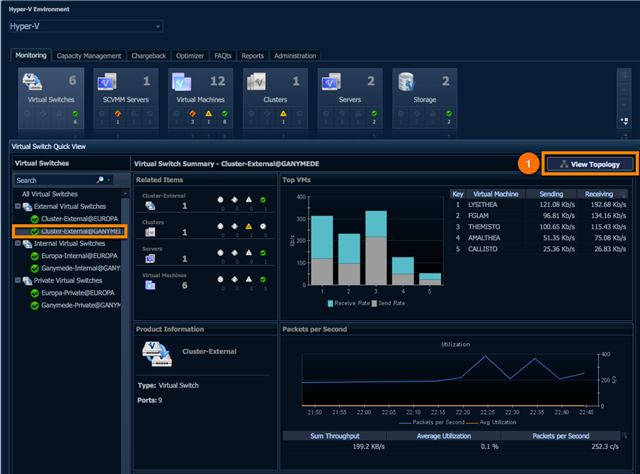Viewport: 640px width, 474px height.
Task: Click LYSITHEA in the Top VMs table
Action: (482, 205)
